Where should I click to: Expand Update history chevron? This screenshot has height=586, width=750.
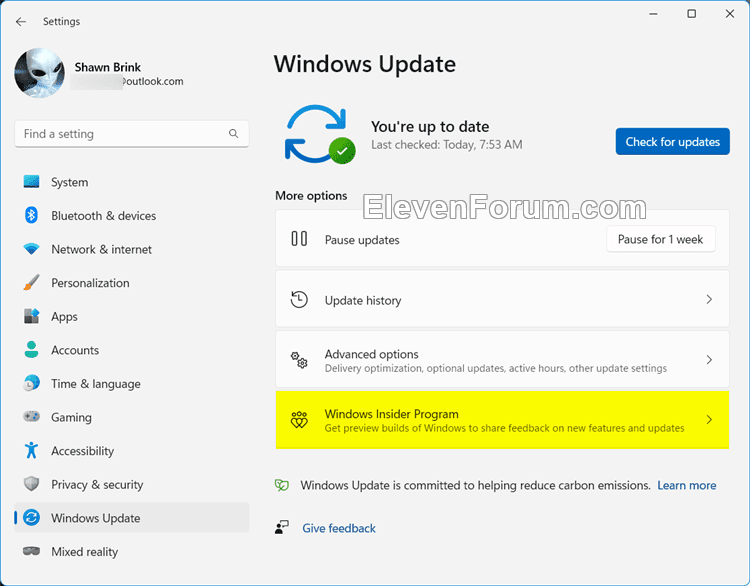[709, 299]
